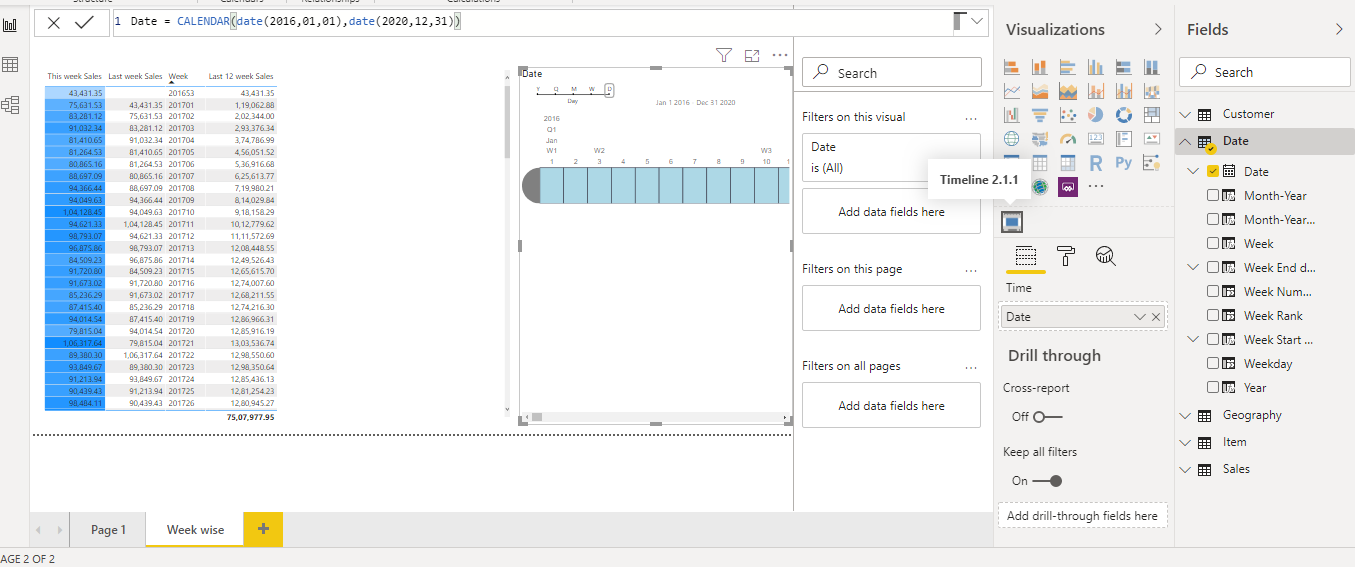This screenshot has height=567, width=1355.
Task: Add a new page with the plus button
Action: pyautogui.click(x=263, y=529)
